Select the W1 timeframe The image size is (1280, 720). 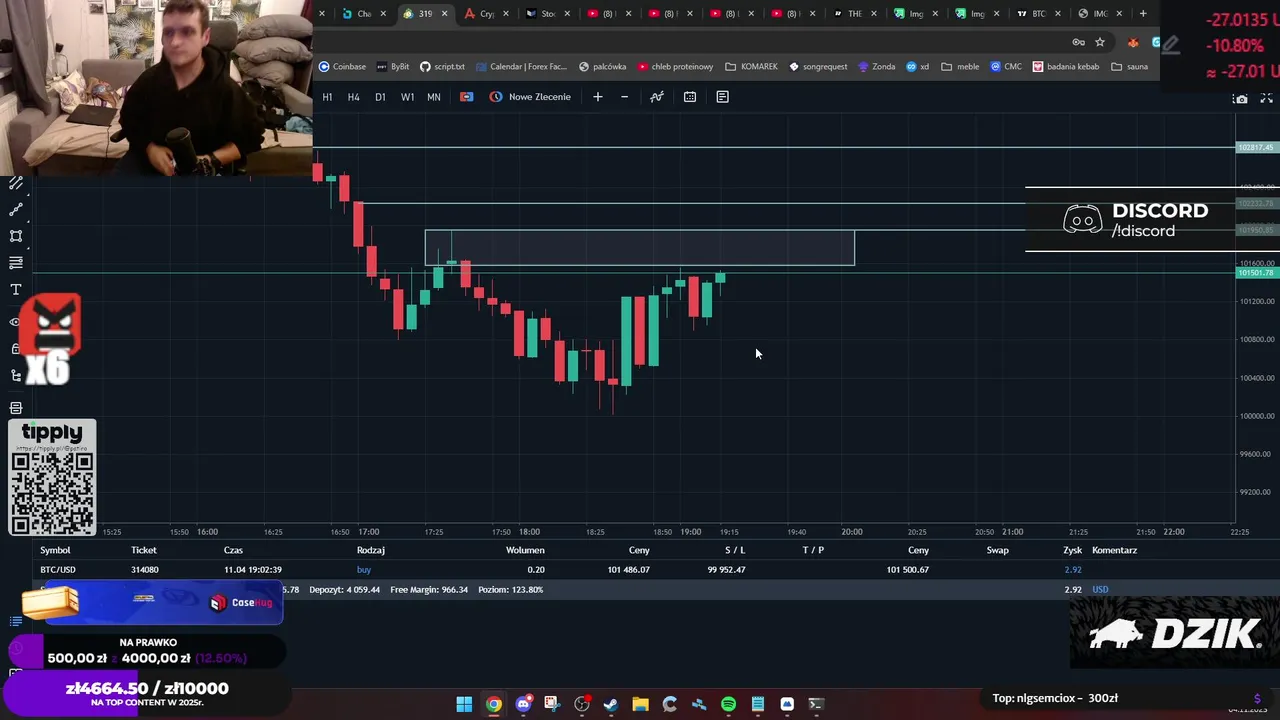pyautogui.click(x=407, y=97)
